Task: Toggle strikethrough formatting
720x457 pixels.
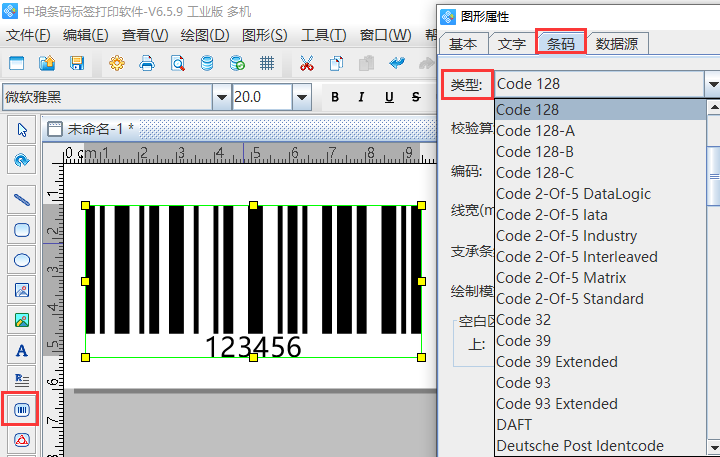Action: coord(416,97)
